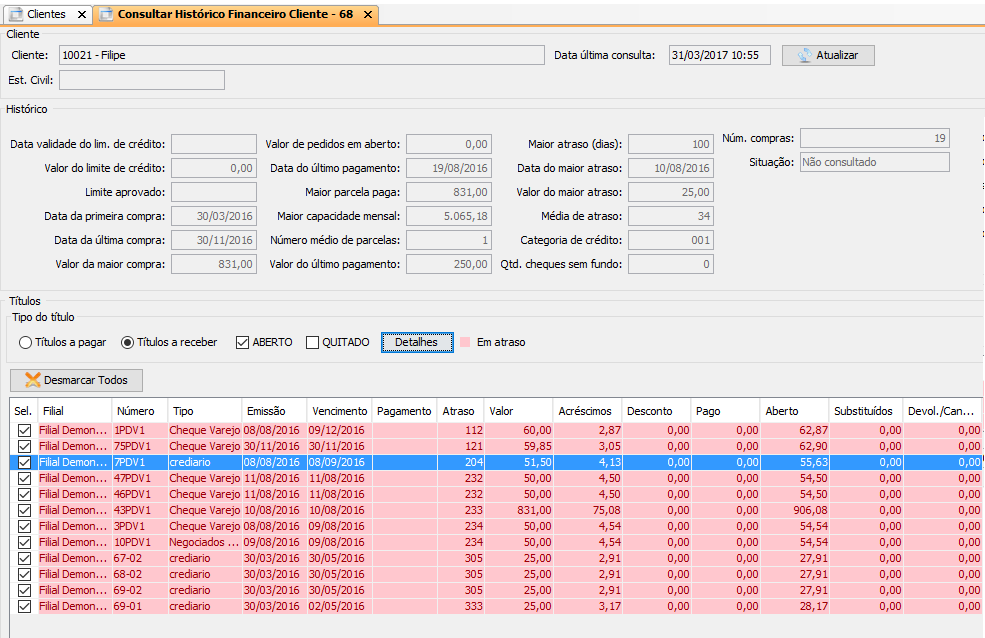985x638 pixels.
Task: Enable the QUITADO checkbox
Action: (313, 342)
